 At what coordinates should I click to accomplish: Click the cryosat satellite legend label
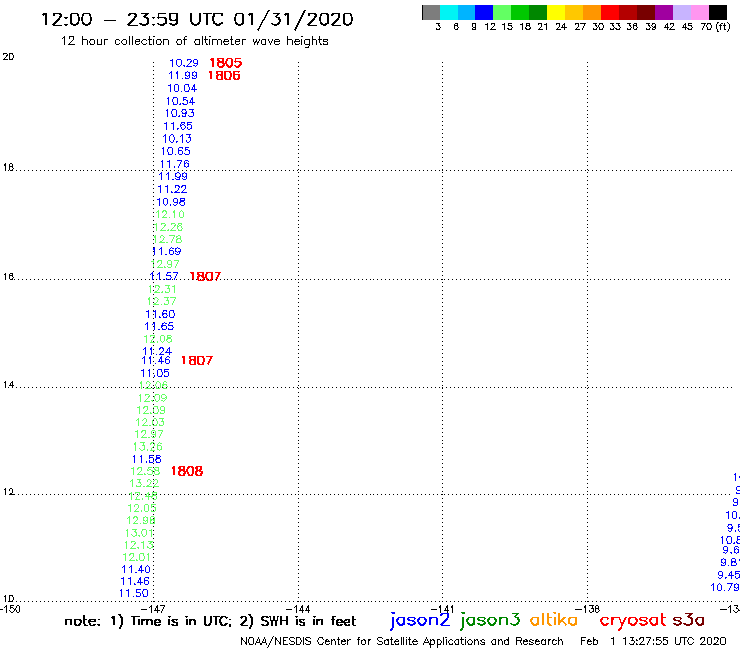pos(632,620)
